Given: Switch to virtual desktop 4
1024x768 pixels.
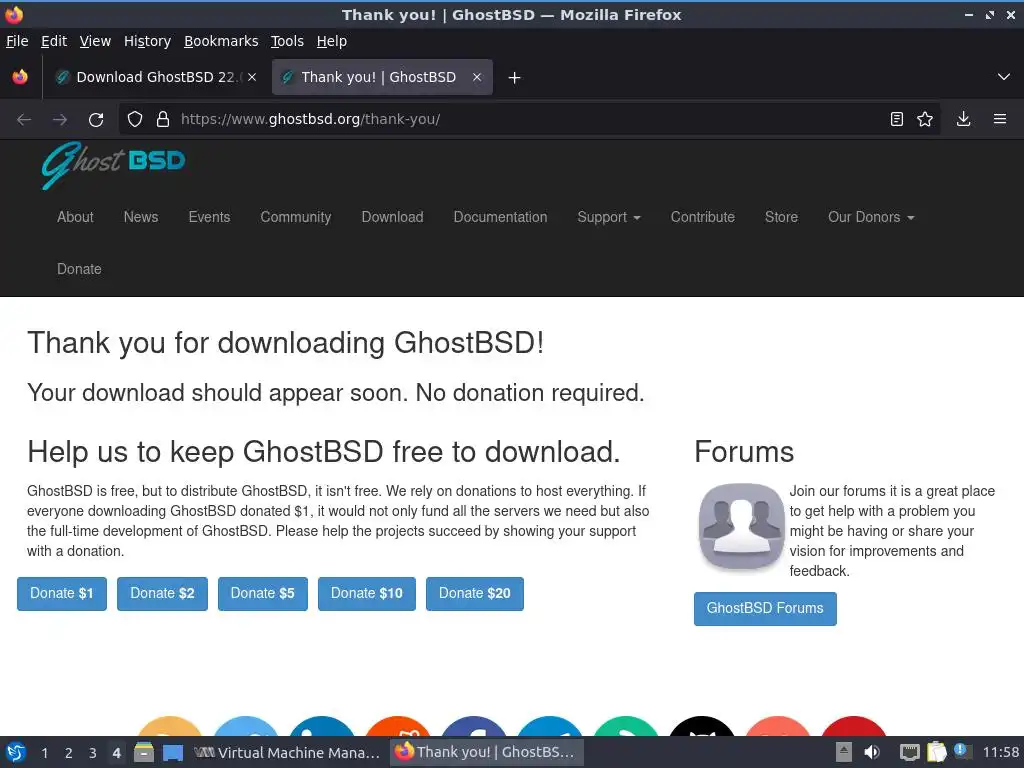Looking at the screenshot, I should click(116, 753).
